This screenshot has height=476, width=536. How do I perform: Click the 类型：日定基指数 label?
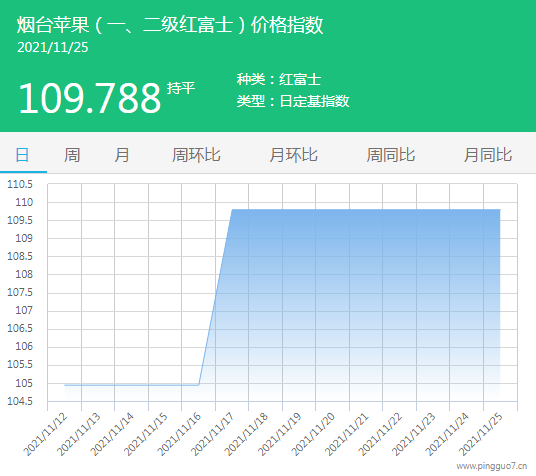pos(293,101)
